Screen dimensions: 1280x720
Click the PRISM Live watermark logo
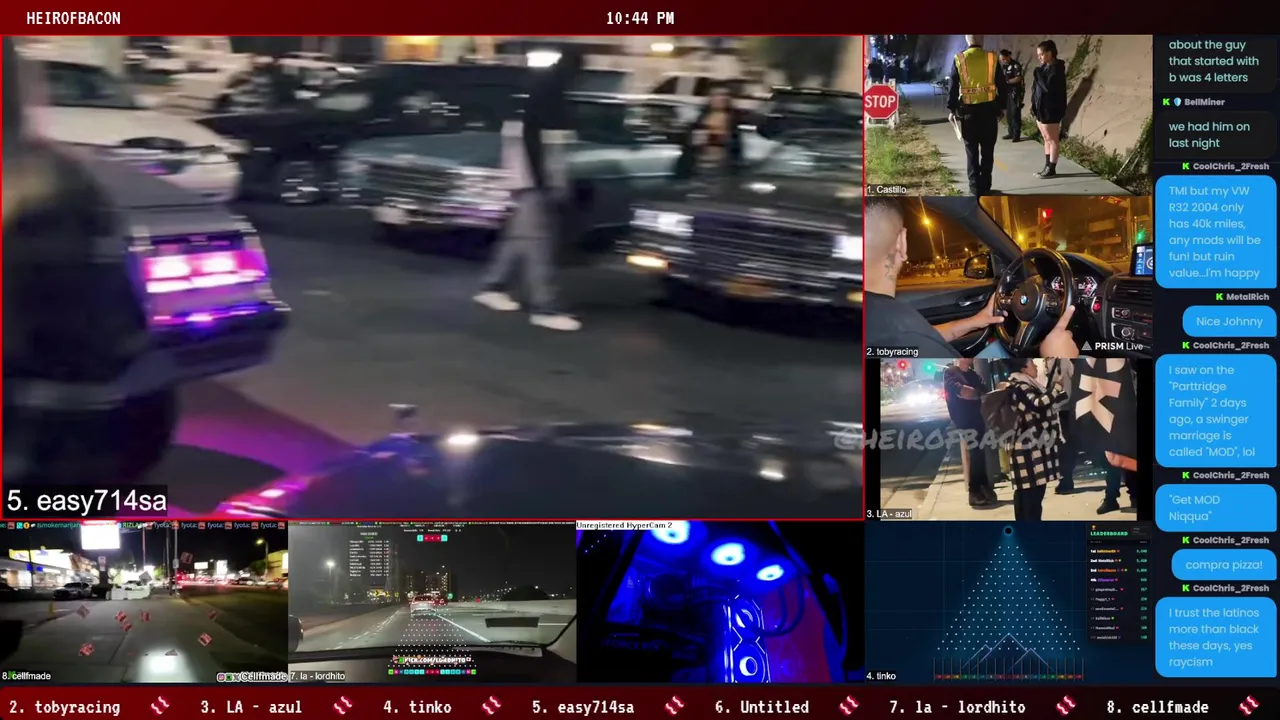1110,346
